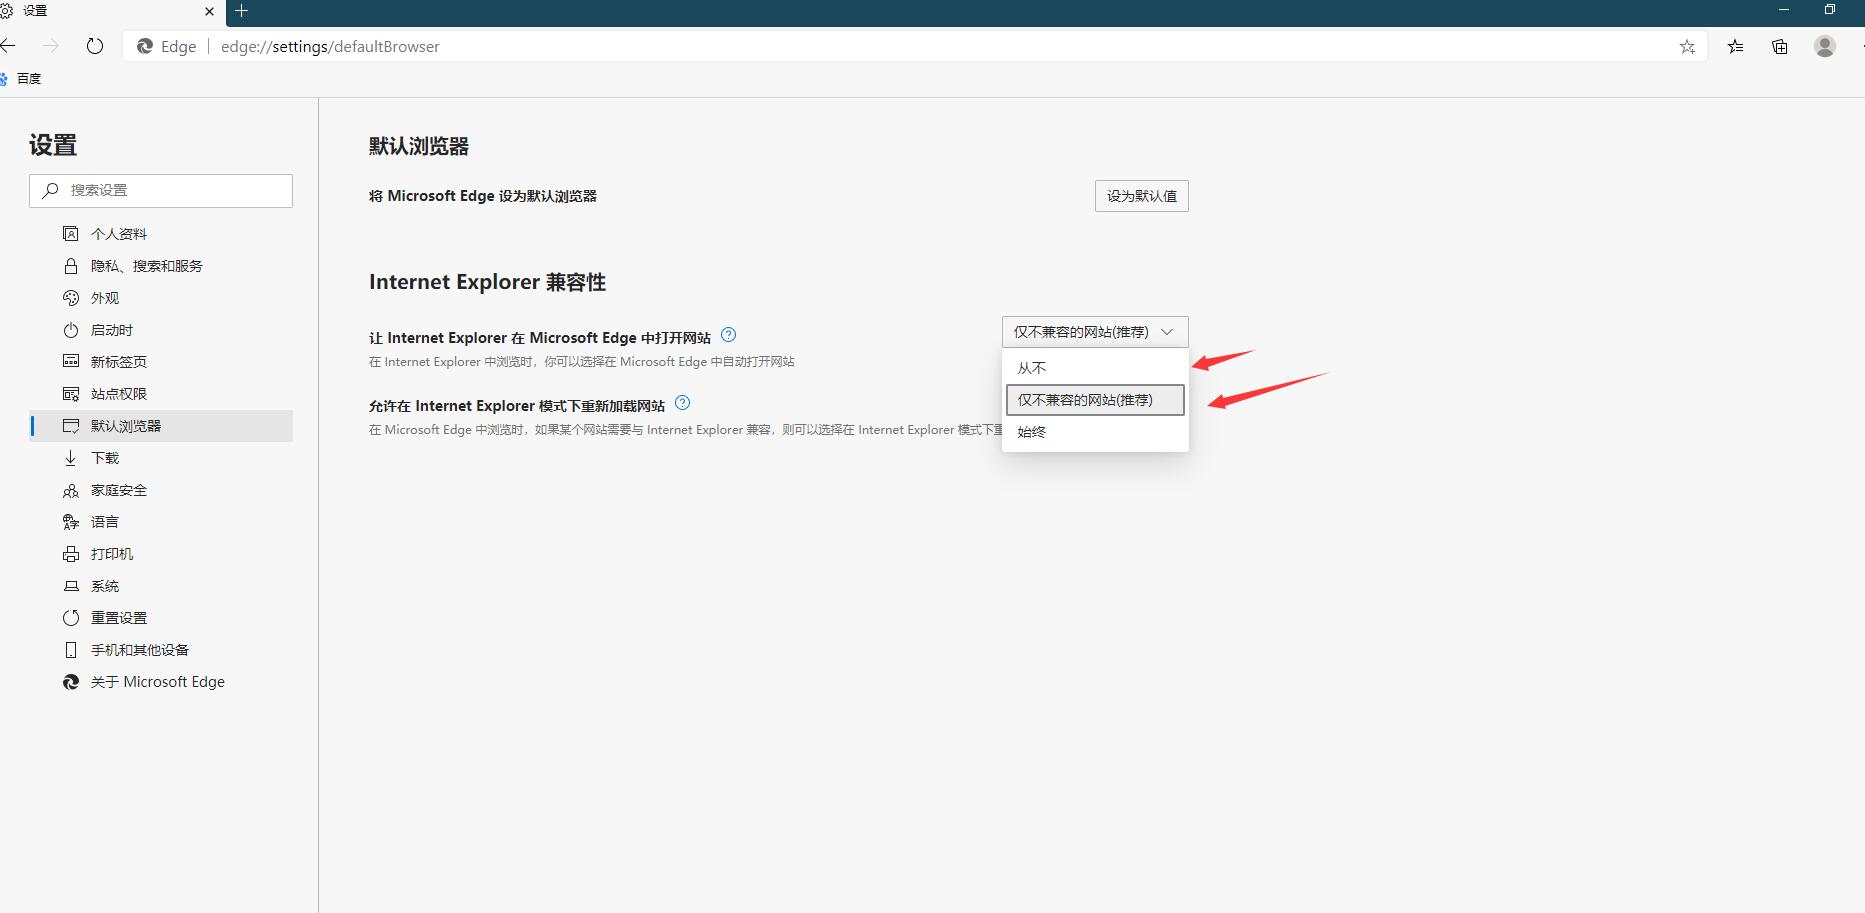Click the printer icon for 打印机

pos(71,554)
